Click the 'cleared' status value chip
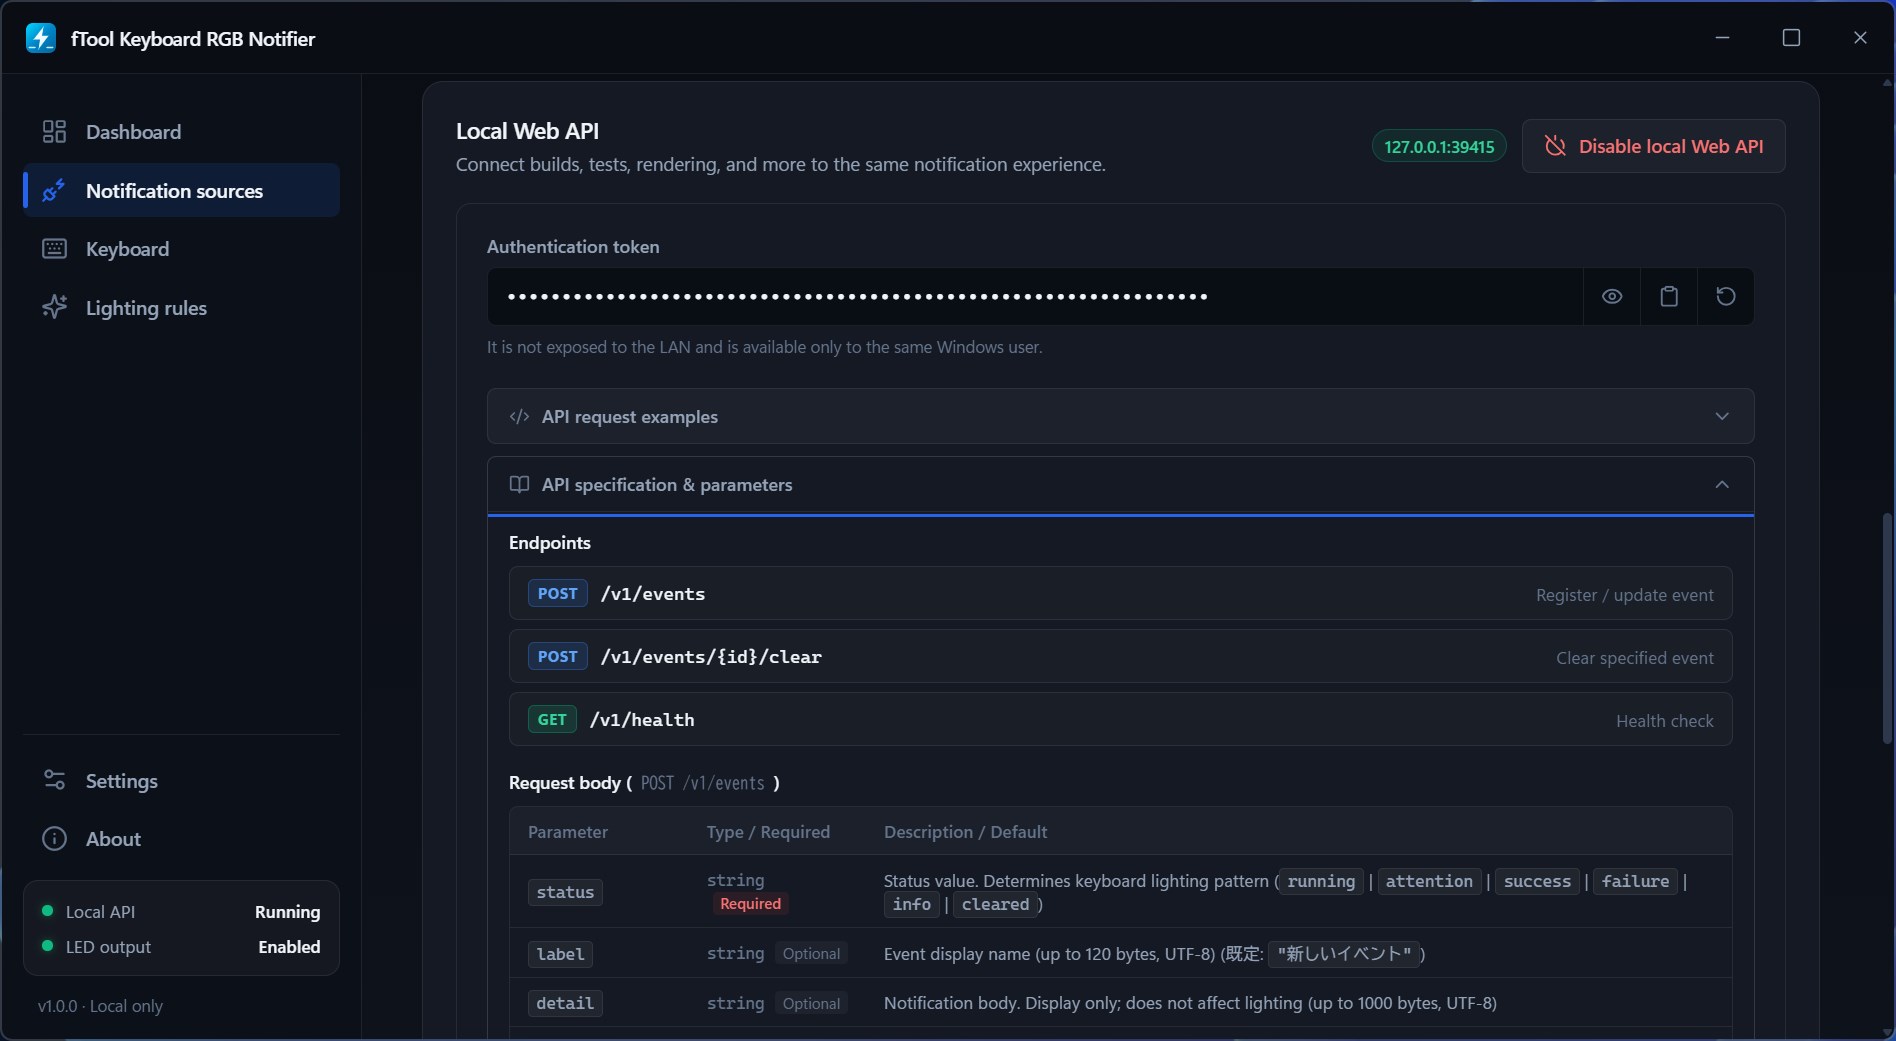The image size is (1896, 1041). point(995,904)
